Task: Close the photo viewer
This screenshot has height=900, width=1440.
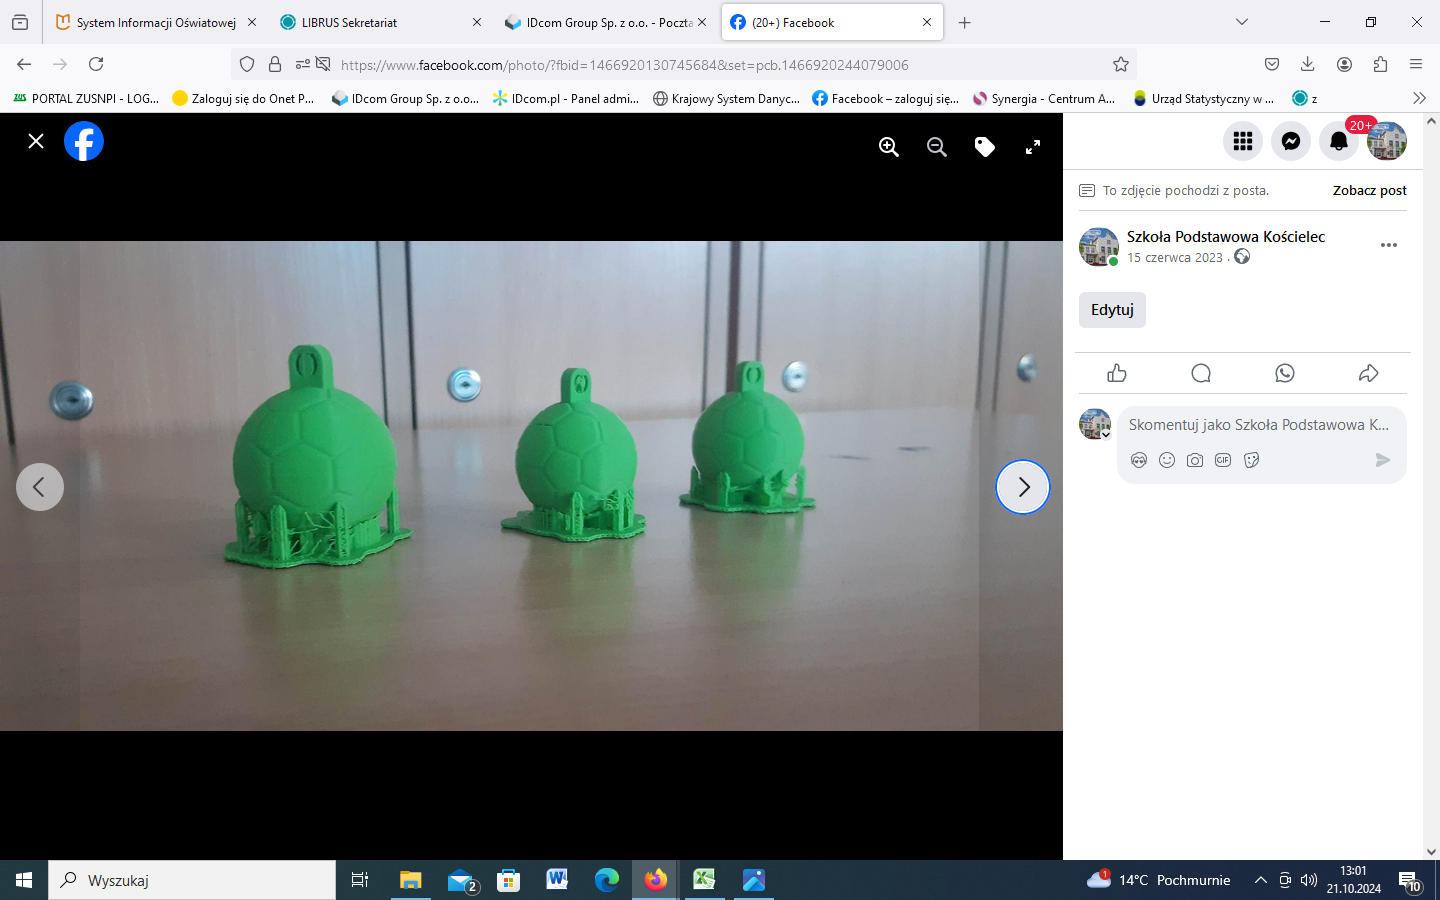Action: point(36,141)
